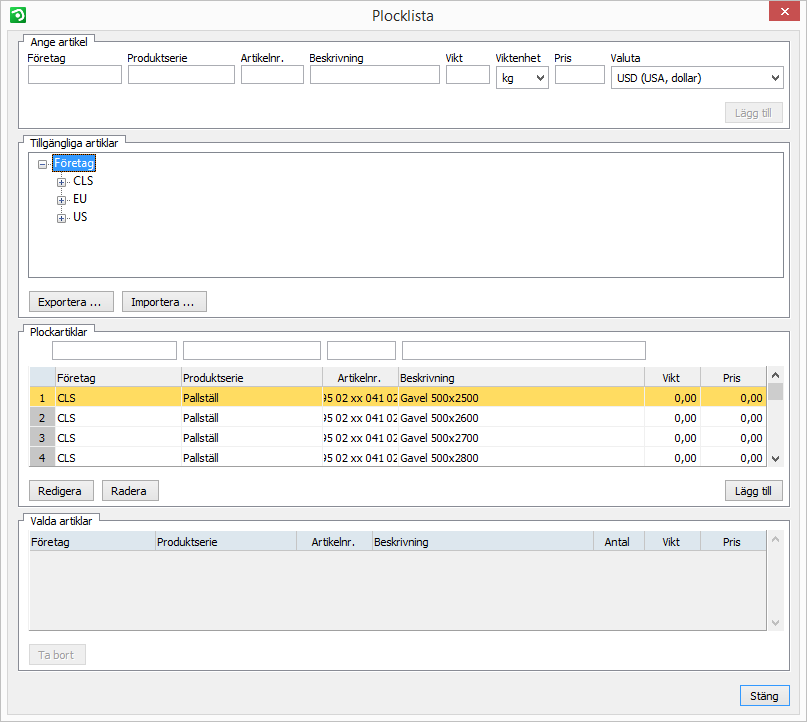Expand the EU tree node
This screenshot has width=807, height=722.
61,200
